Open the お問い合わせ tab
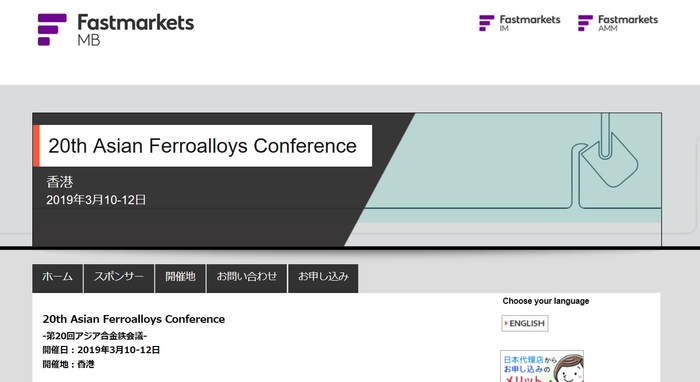The height and width of the screenshot is (382, 700). pos(247,278)
